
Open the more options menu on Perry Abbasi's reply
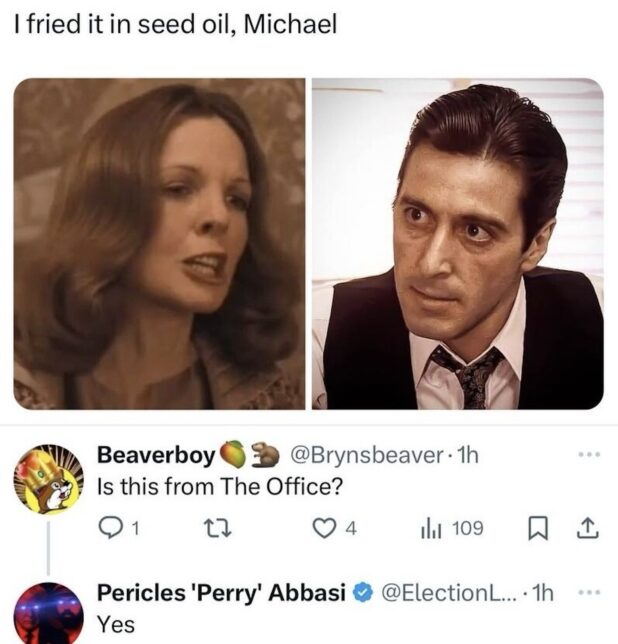(x=592, y=592)
